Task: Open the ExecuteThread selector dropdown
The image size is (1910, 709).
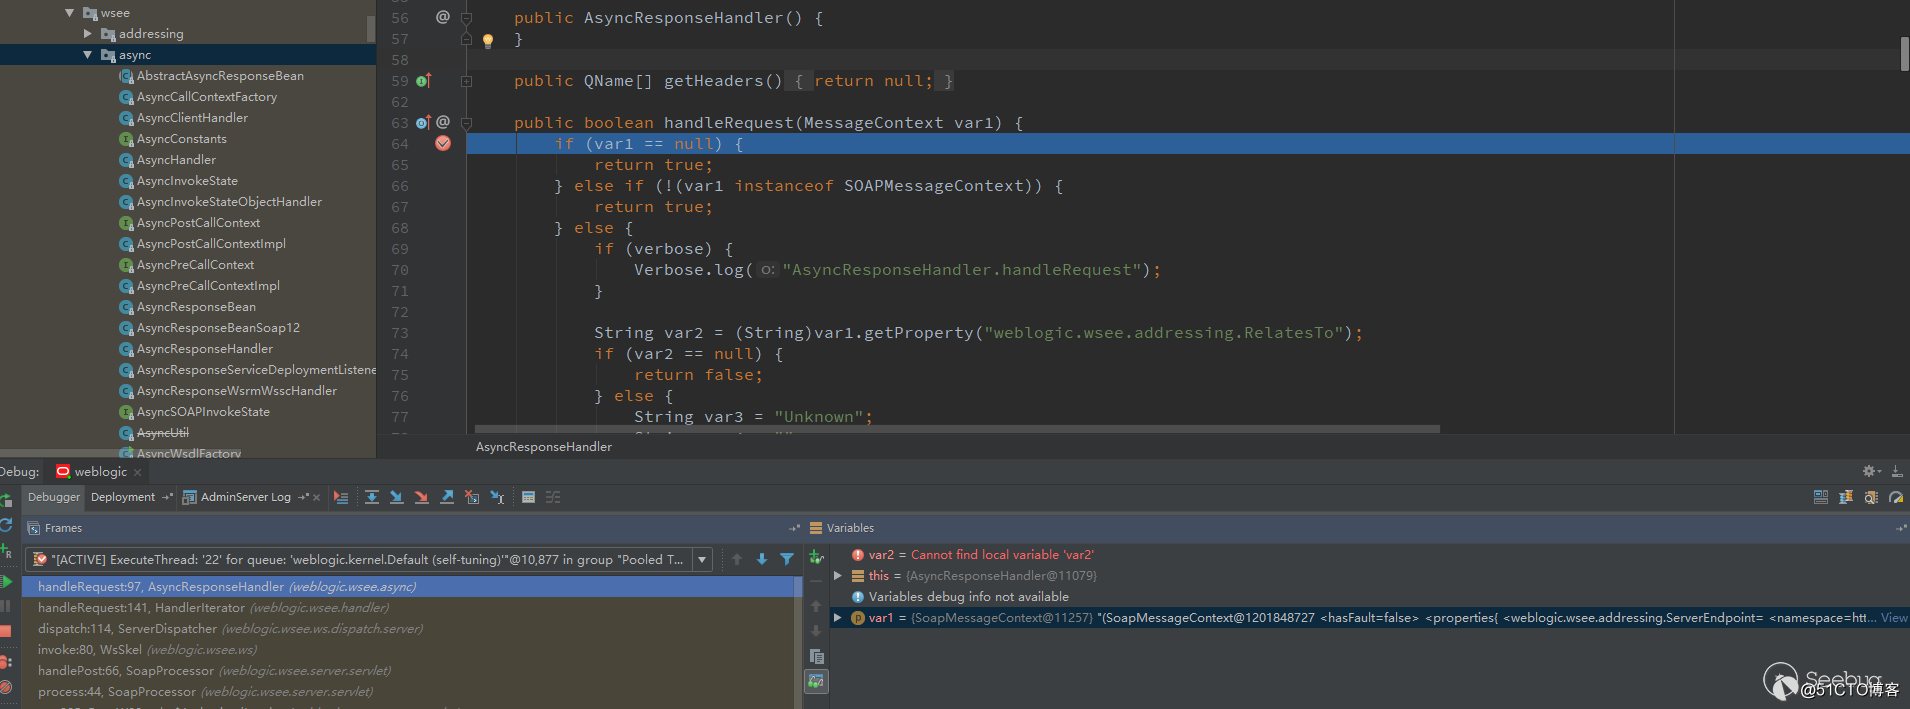Action: 703,560
